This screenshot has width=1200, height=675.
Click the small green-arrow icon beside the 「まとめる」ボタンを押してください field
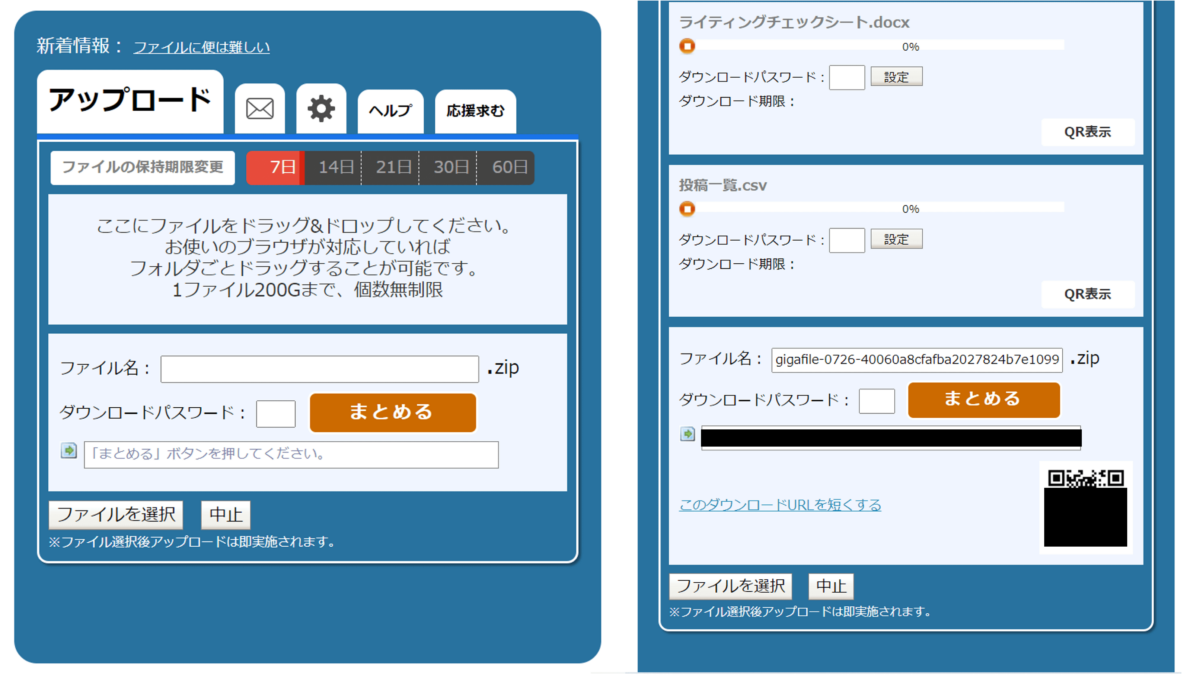click(x=69, y=451)
